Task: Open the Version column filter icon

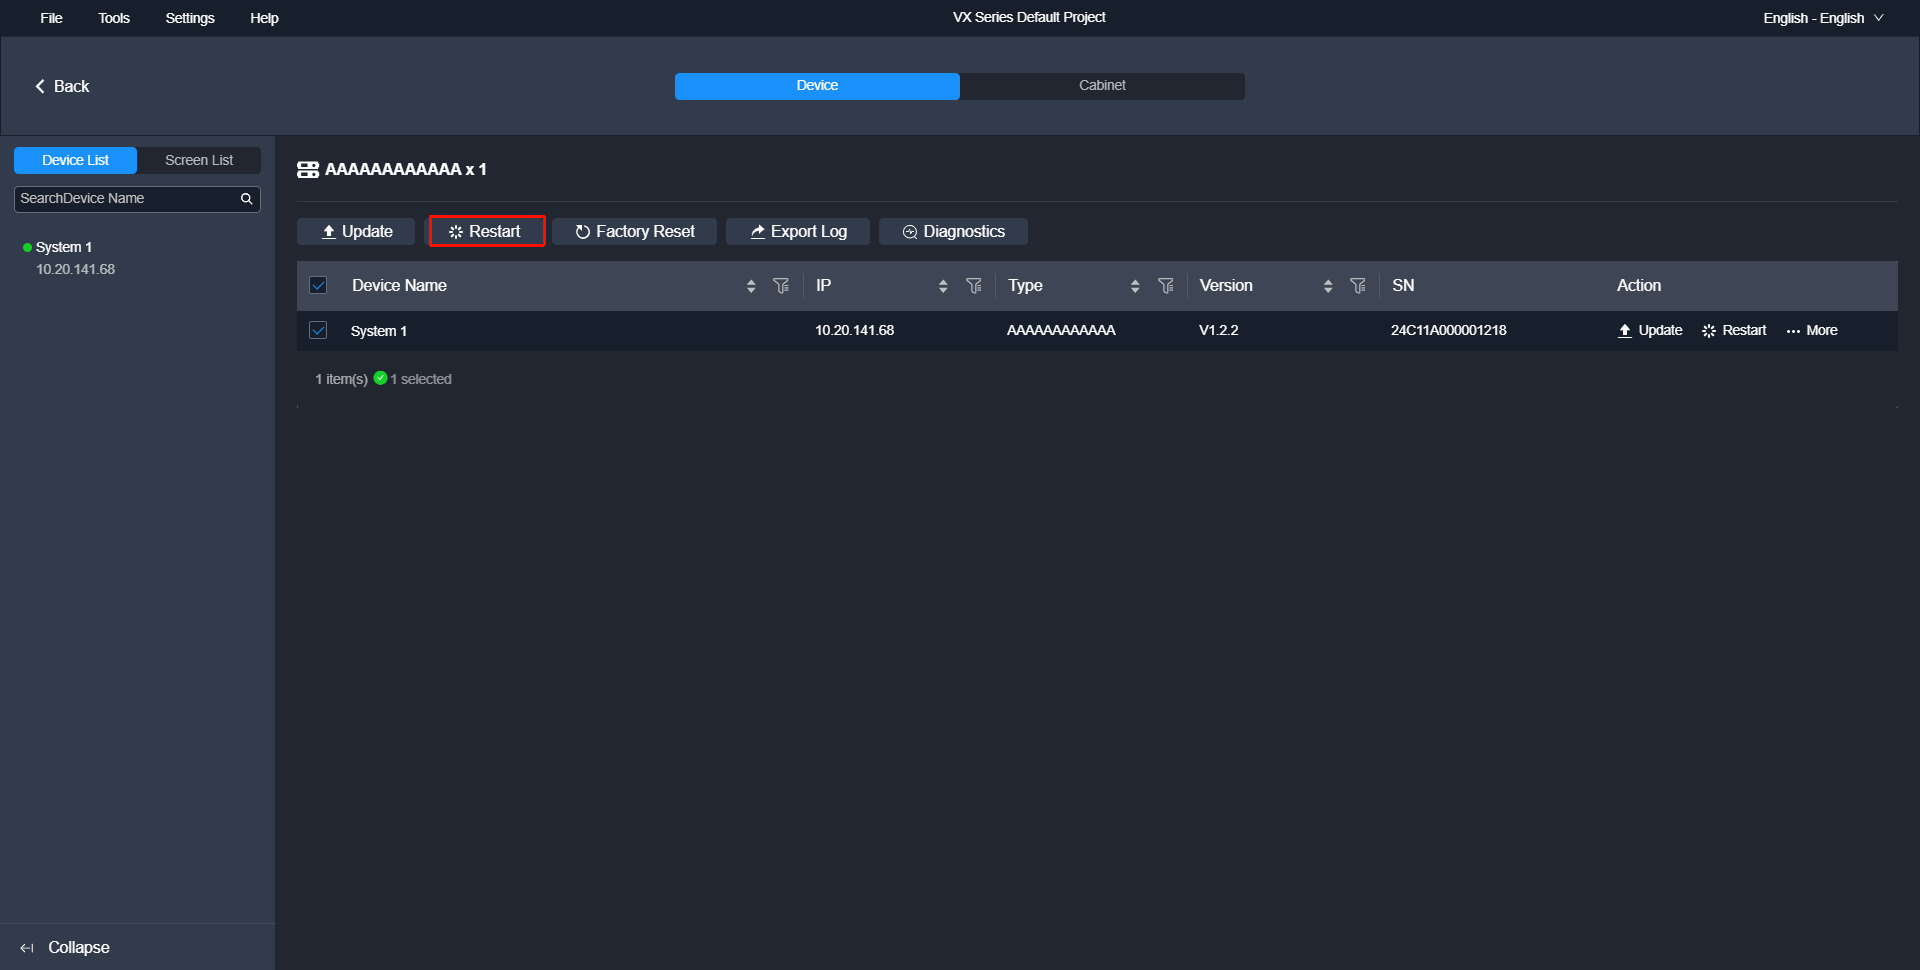Action: click(1357, 286)
